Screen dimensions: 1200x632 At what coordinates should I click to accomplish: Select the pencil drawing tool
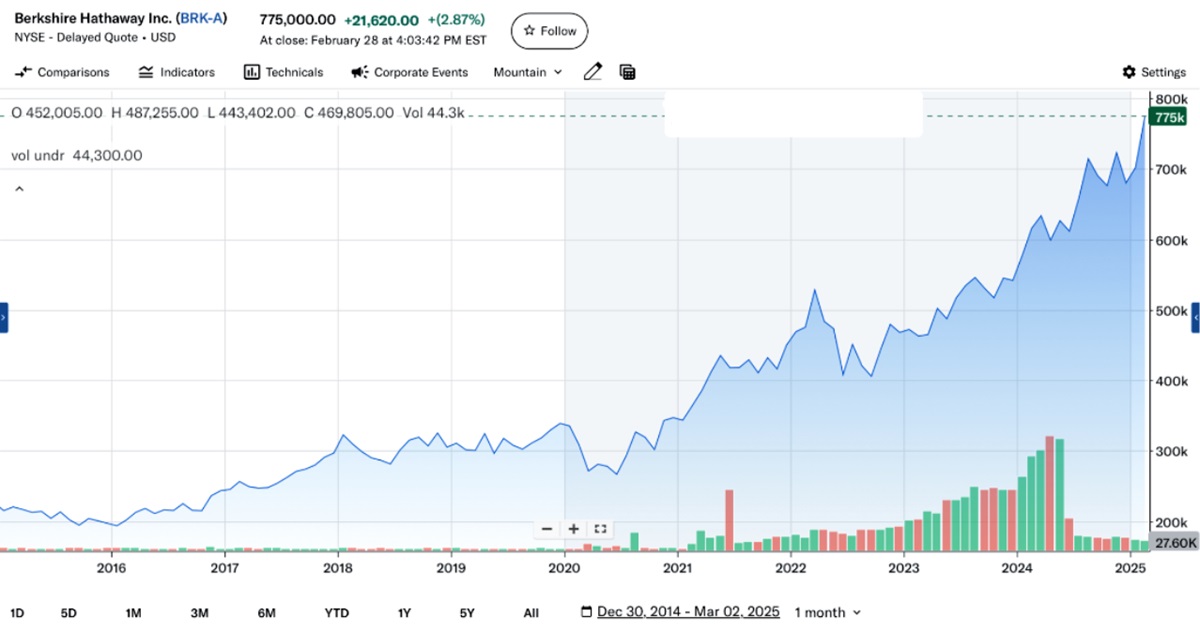pos(593,72)
